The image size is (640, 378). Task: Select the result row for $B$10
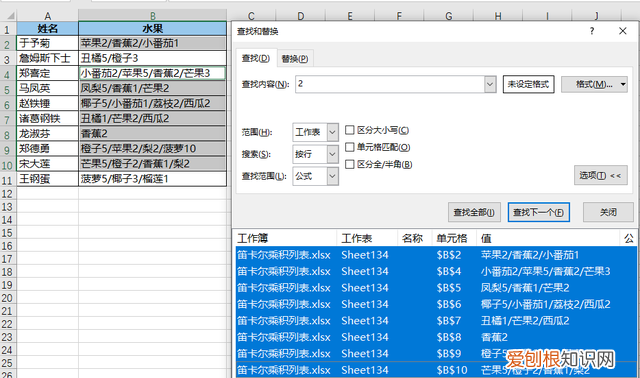click(436, 370)
